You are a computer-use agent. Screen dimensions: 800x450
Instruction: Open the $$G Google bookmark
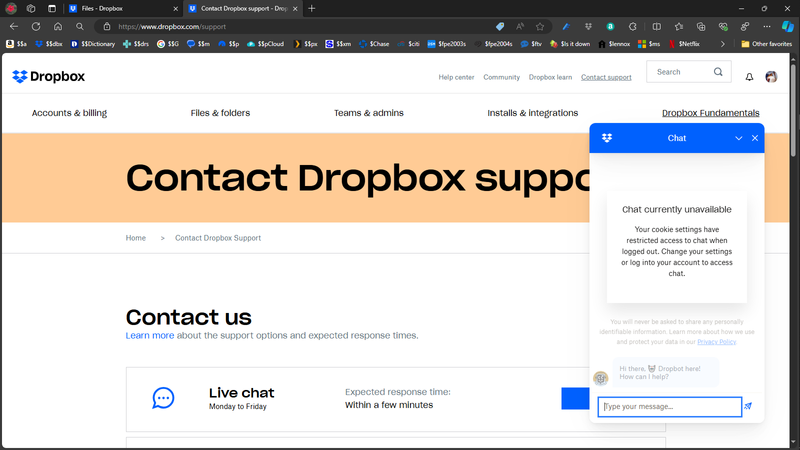(168, 44)
